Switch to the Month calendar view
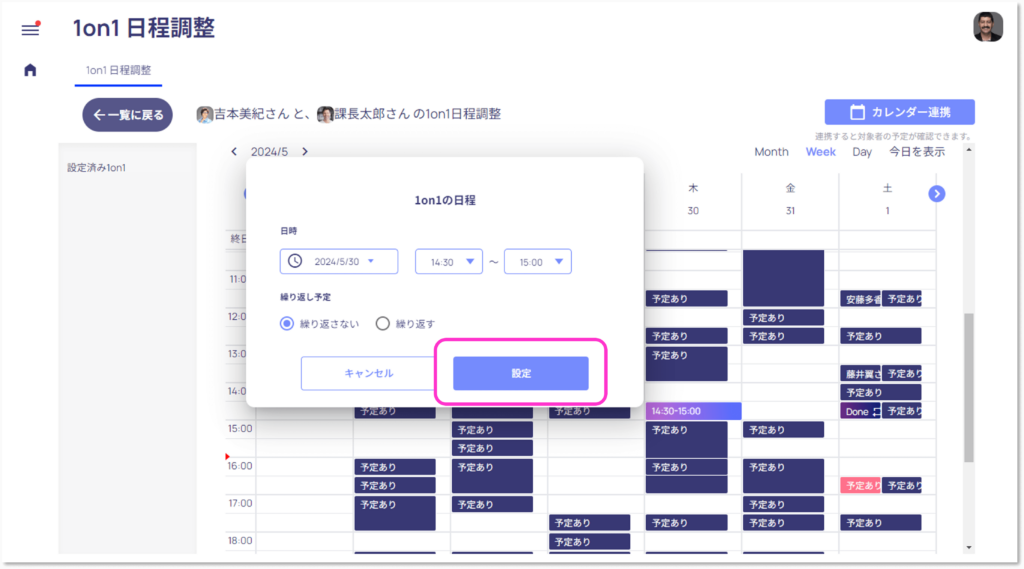This screenshot has height=569, width=1024. tap(771, 152)
